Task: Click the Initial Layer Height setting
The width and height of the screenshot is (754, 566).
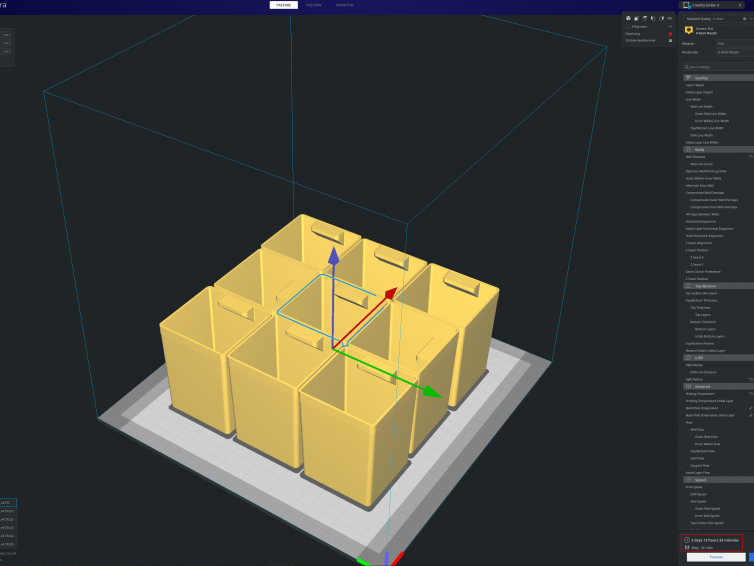Action: (699, 92)
